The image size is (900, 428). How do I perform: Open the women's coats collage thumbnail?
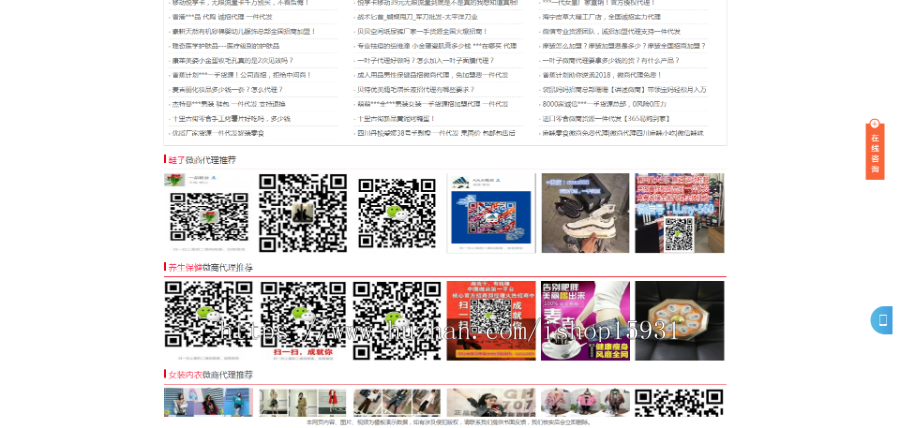pos(302,402)
